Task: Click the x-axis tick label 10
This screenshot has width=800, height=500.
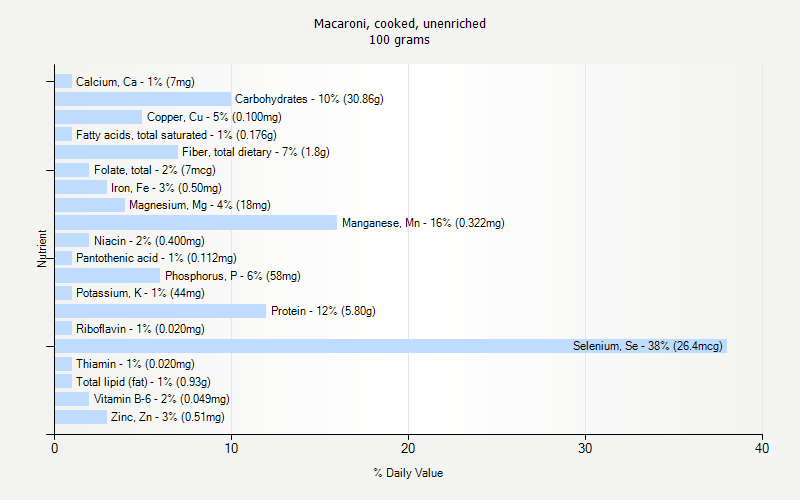Action: pyautogui.click(x=231, y=448)
